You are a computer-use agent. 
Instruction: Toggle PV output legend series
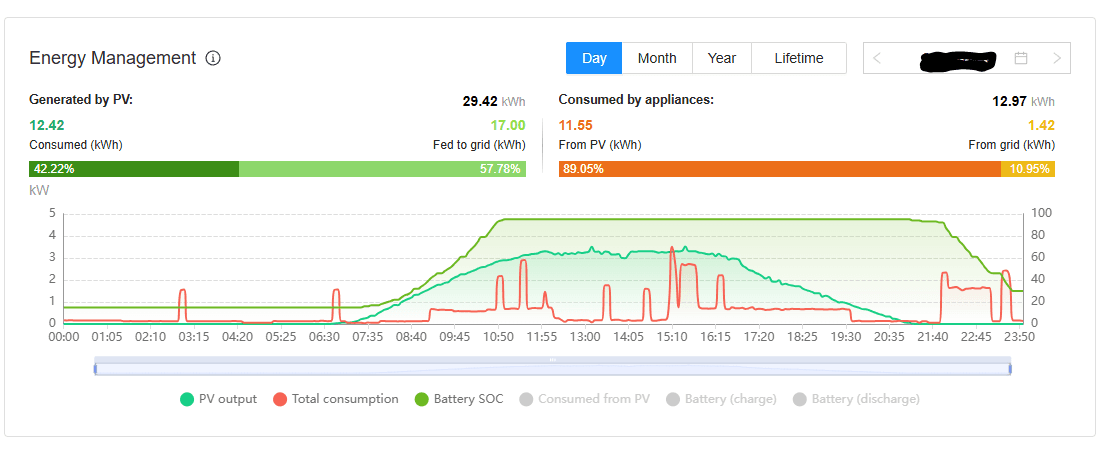point(218,399)
